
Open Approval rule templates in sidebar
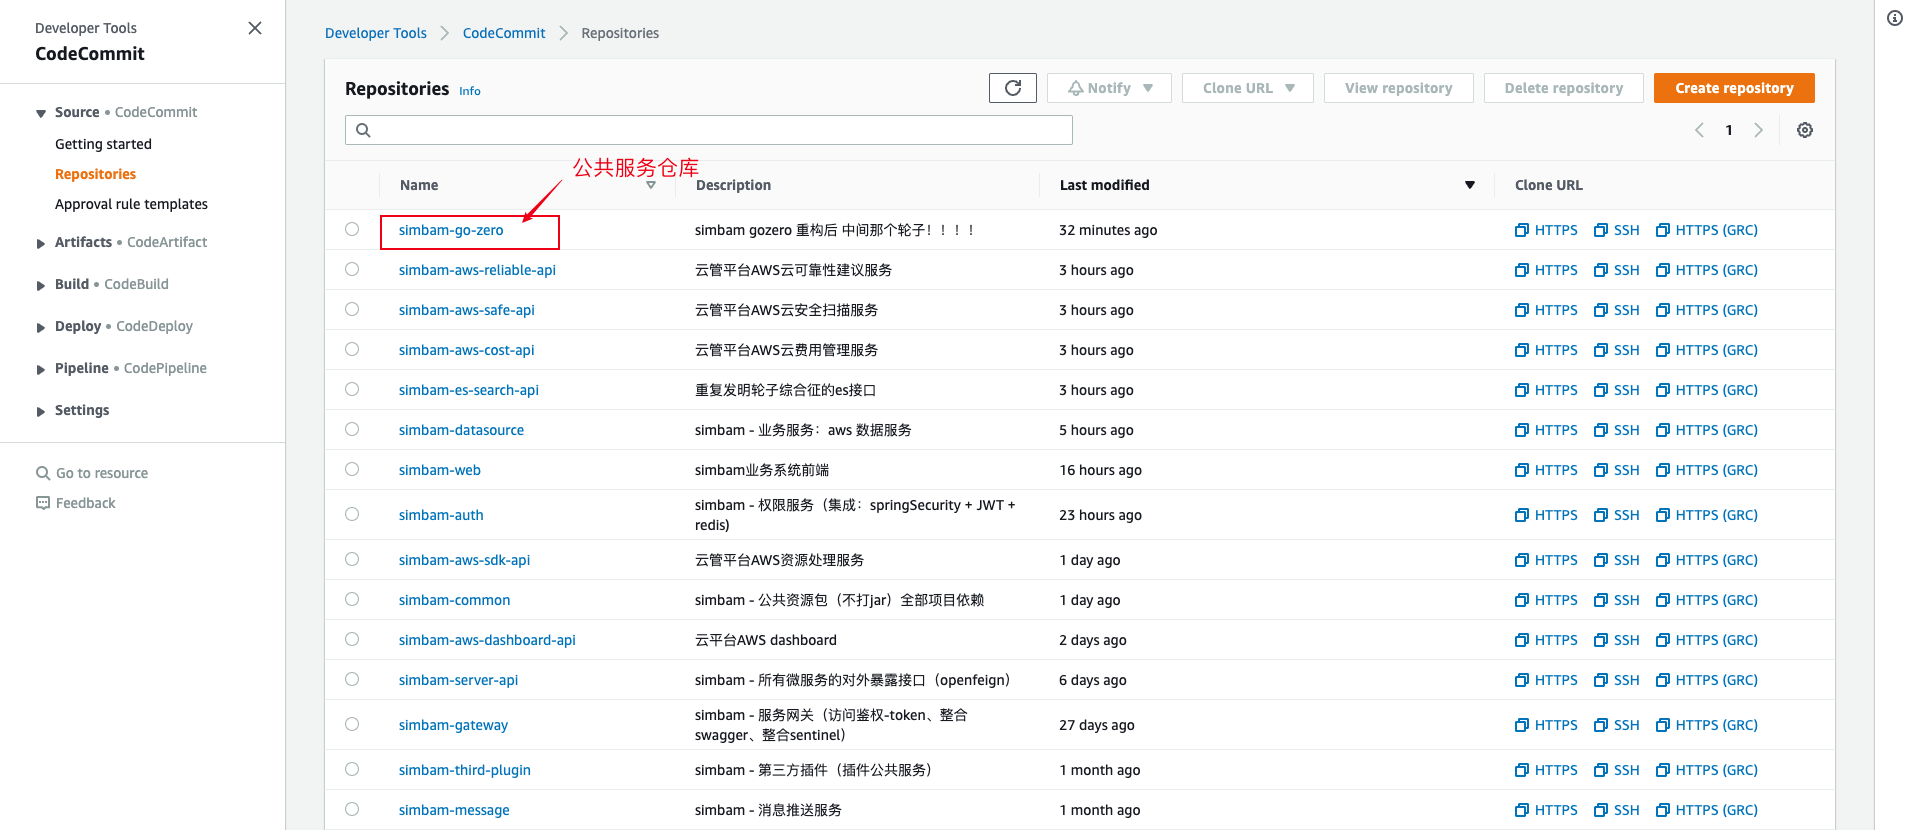click(x=131, y=204)
